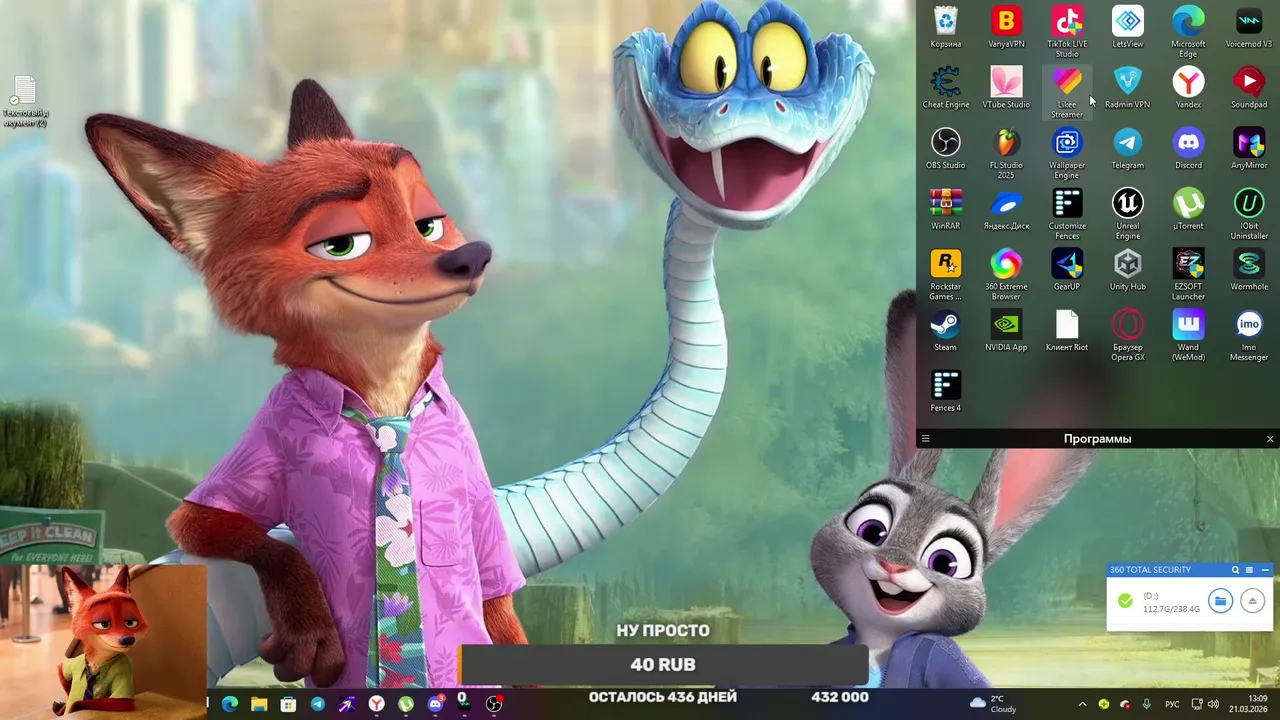Screen dimensions: 1280x720
Task: Launch NVIDIA App shortcut
Action: (1006, 331)
